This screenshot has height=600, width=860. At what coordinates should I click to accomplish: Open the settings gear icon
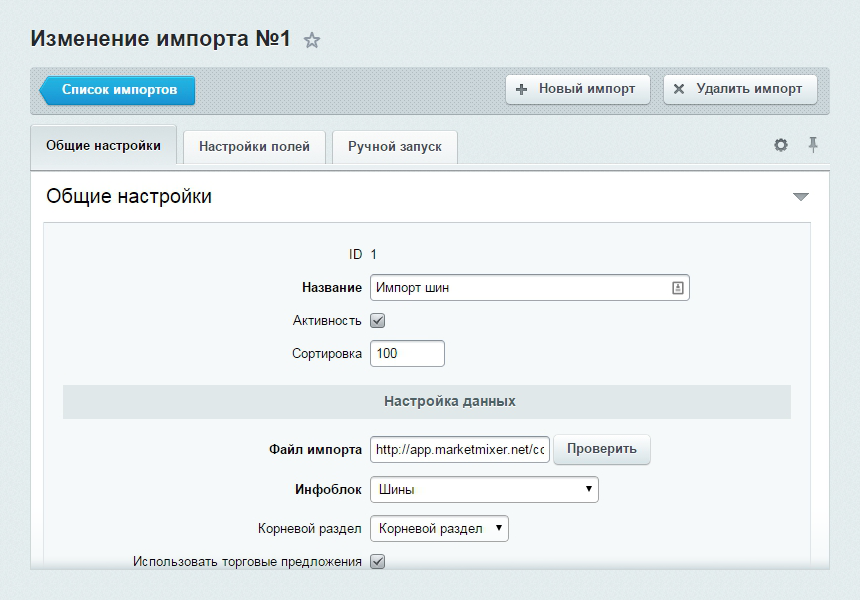(x=781, y=145)
